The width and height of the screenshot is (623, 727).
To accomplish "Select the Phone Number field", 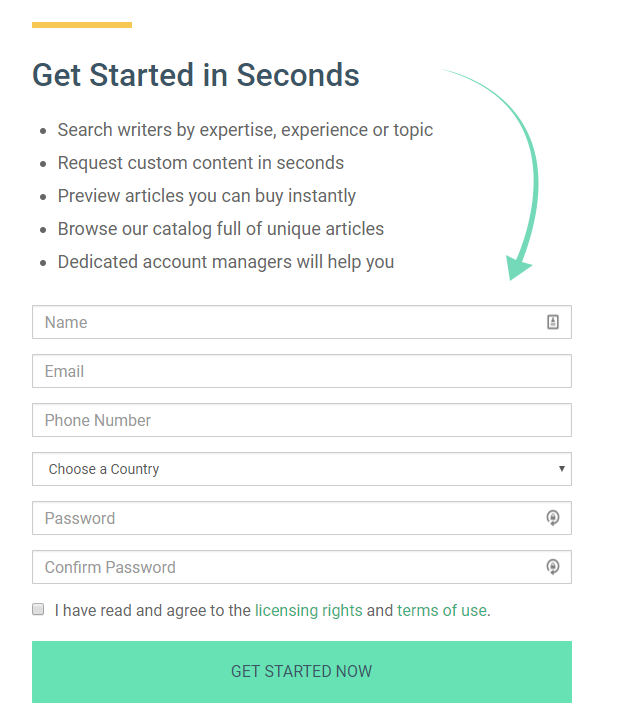I will pos(300,420).
